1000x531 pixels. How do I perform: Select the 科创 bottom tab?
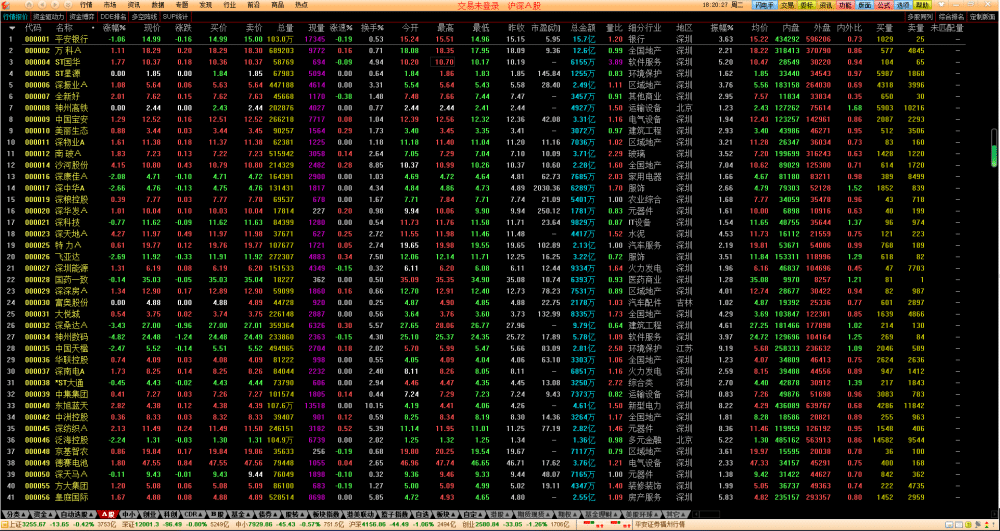(x=170, y=514)
